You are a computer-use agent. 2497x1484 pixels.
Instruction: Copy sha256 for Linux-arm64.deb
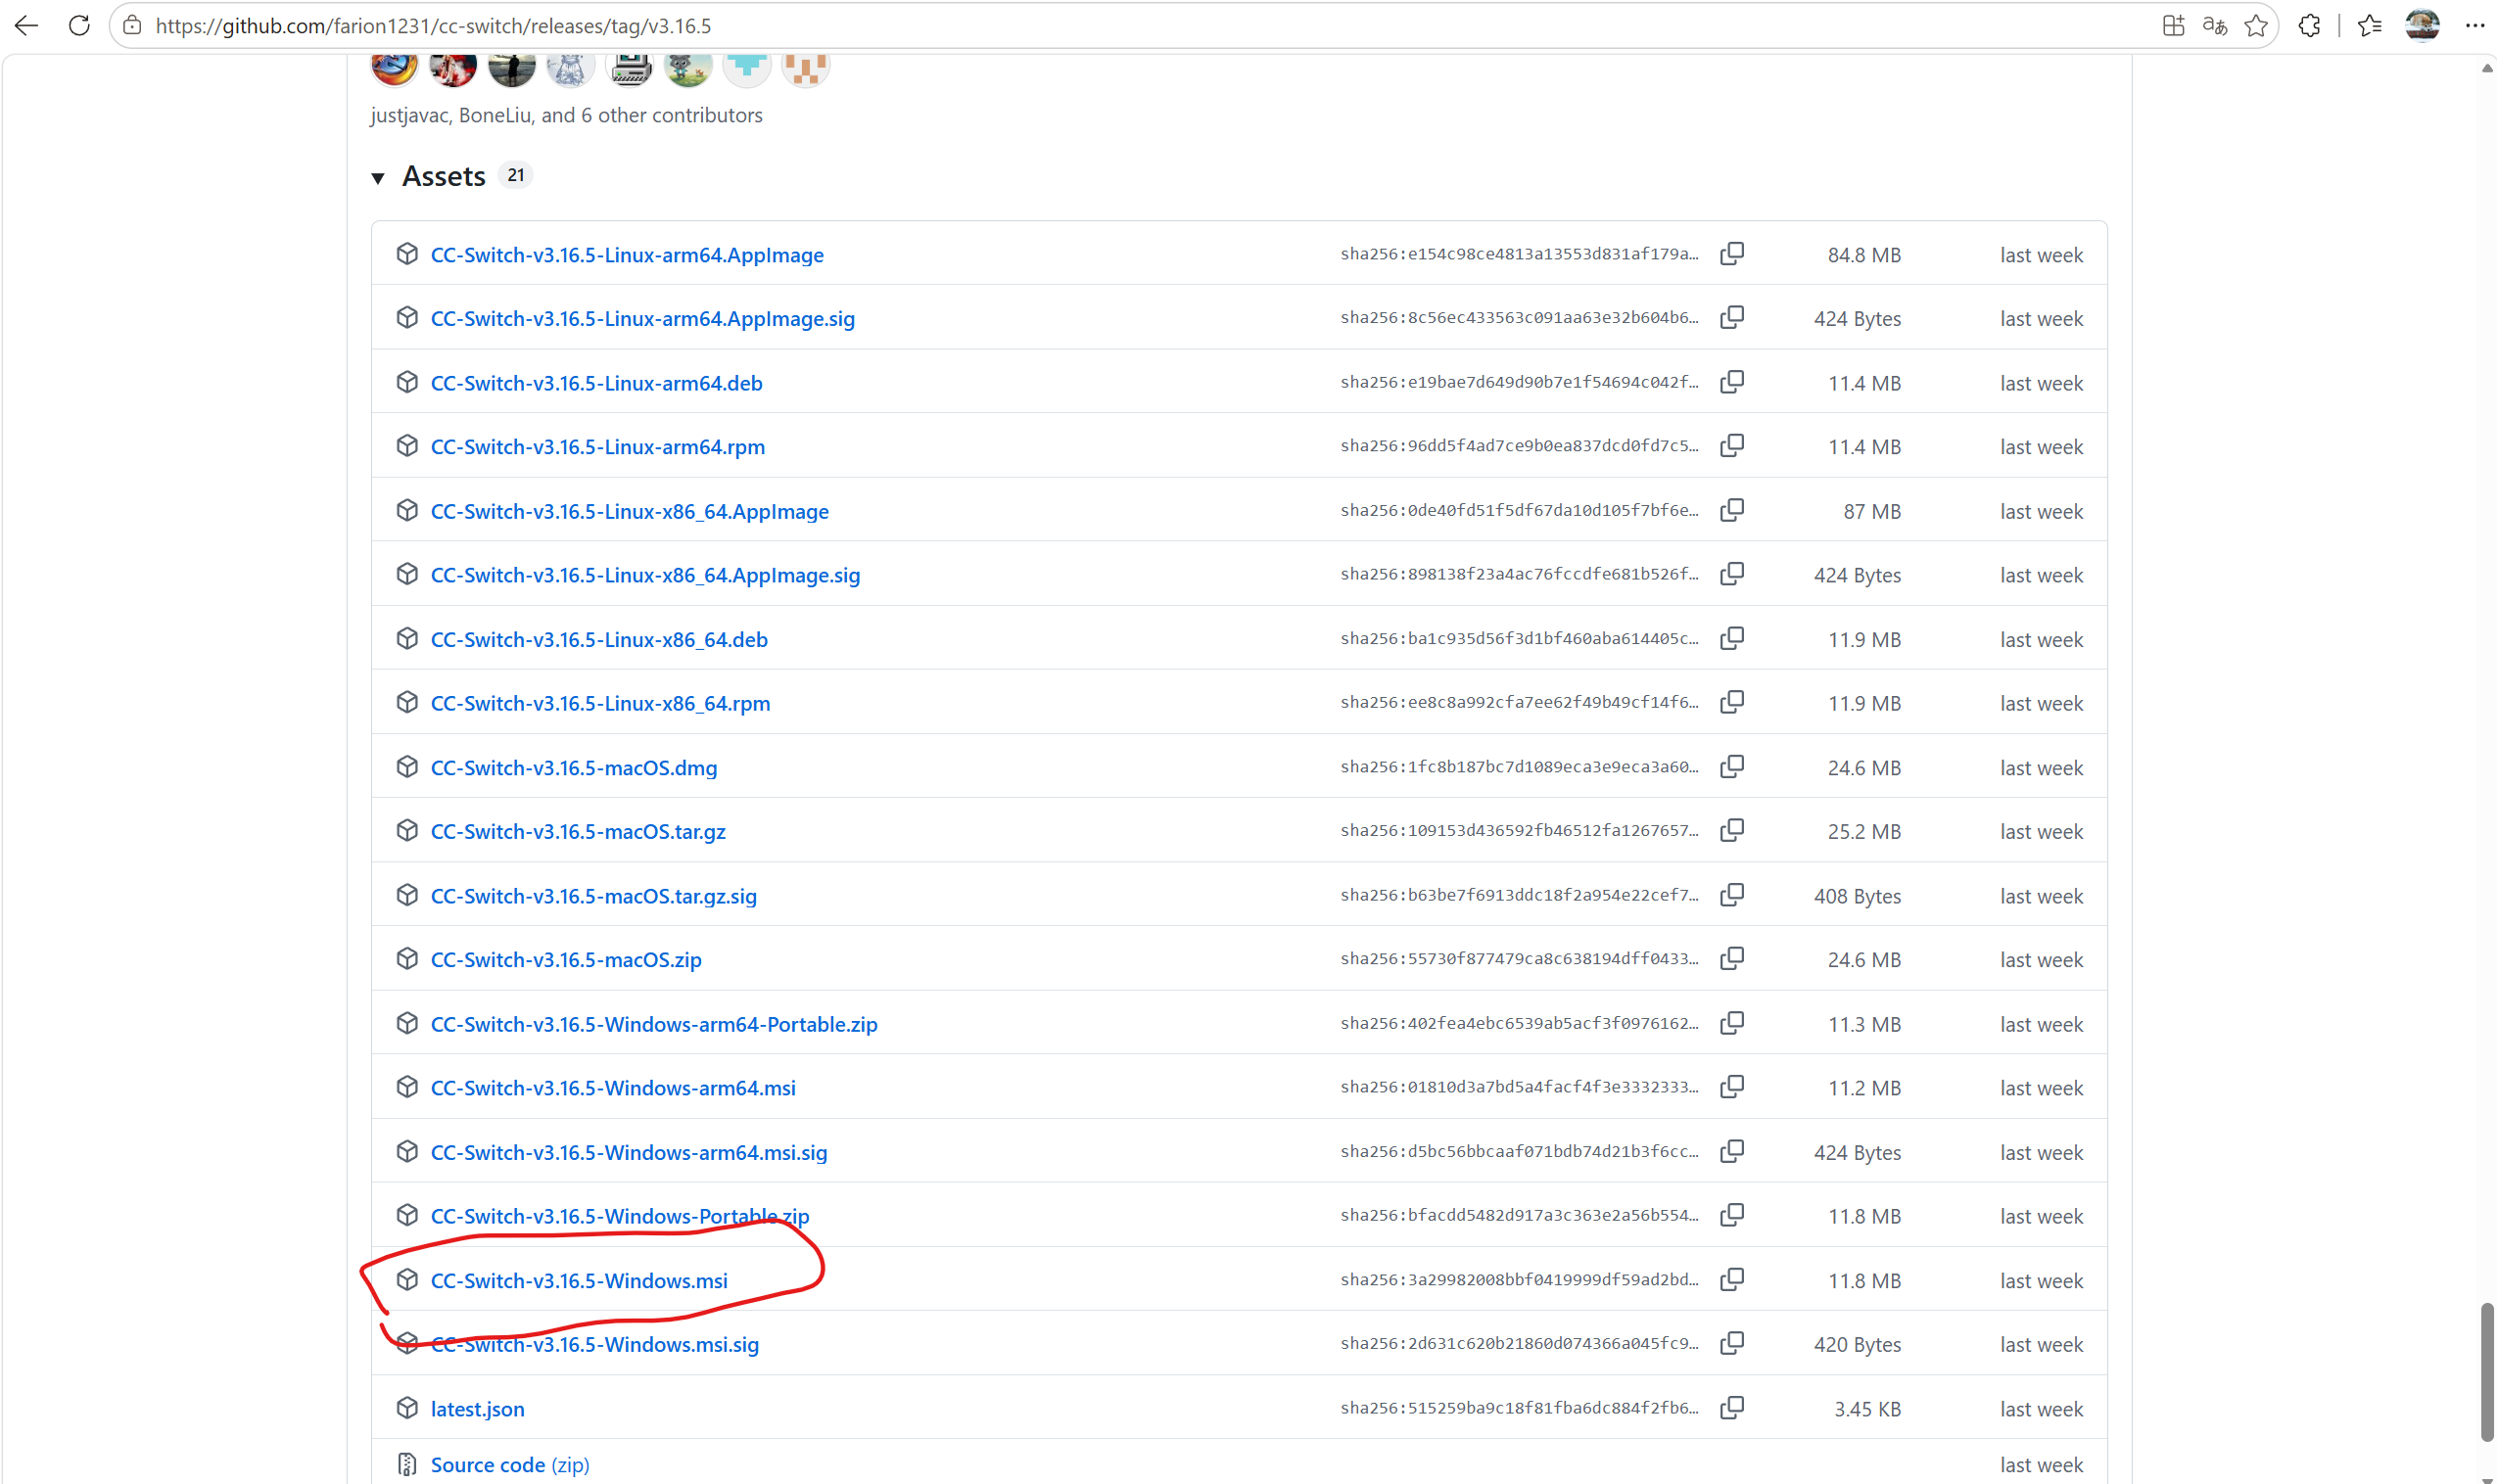point(1732,382)
